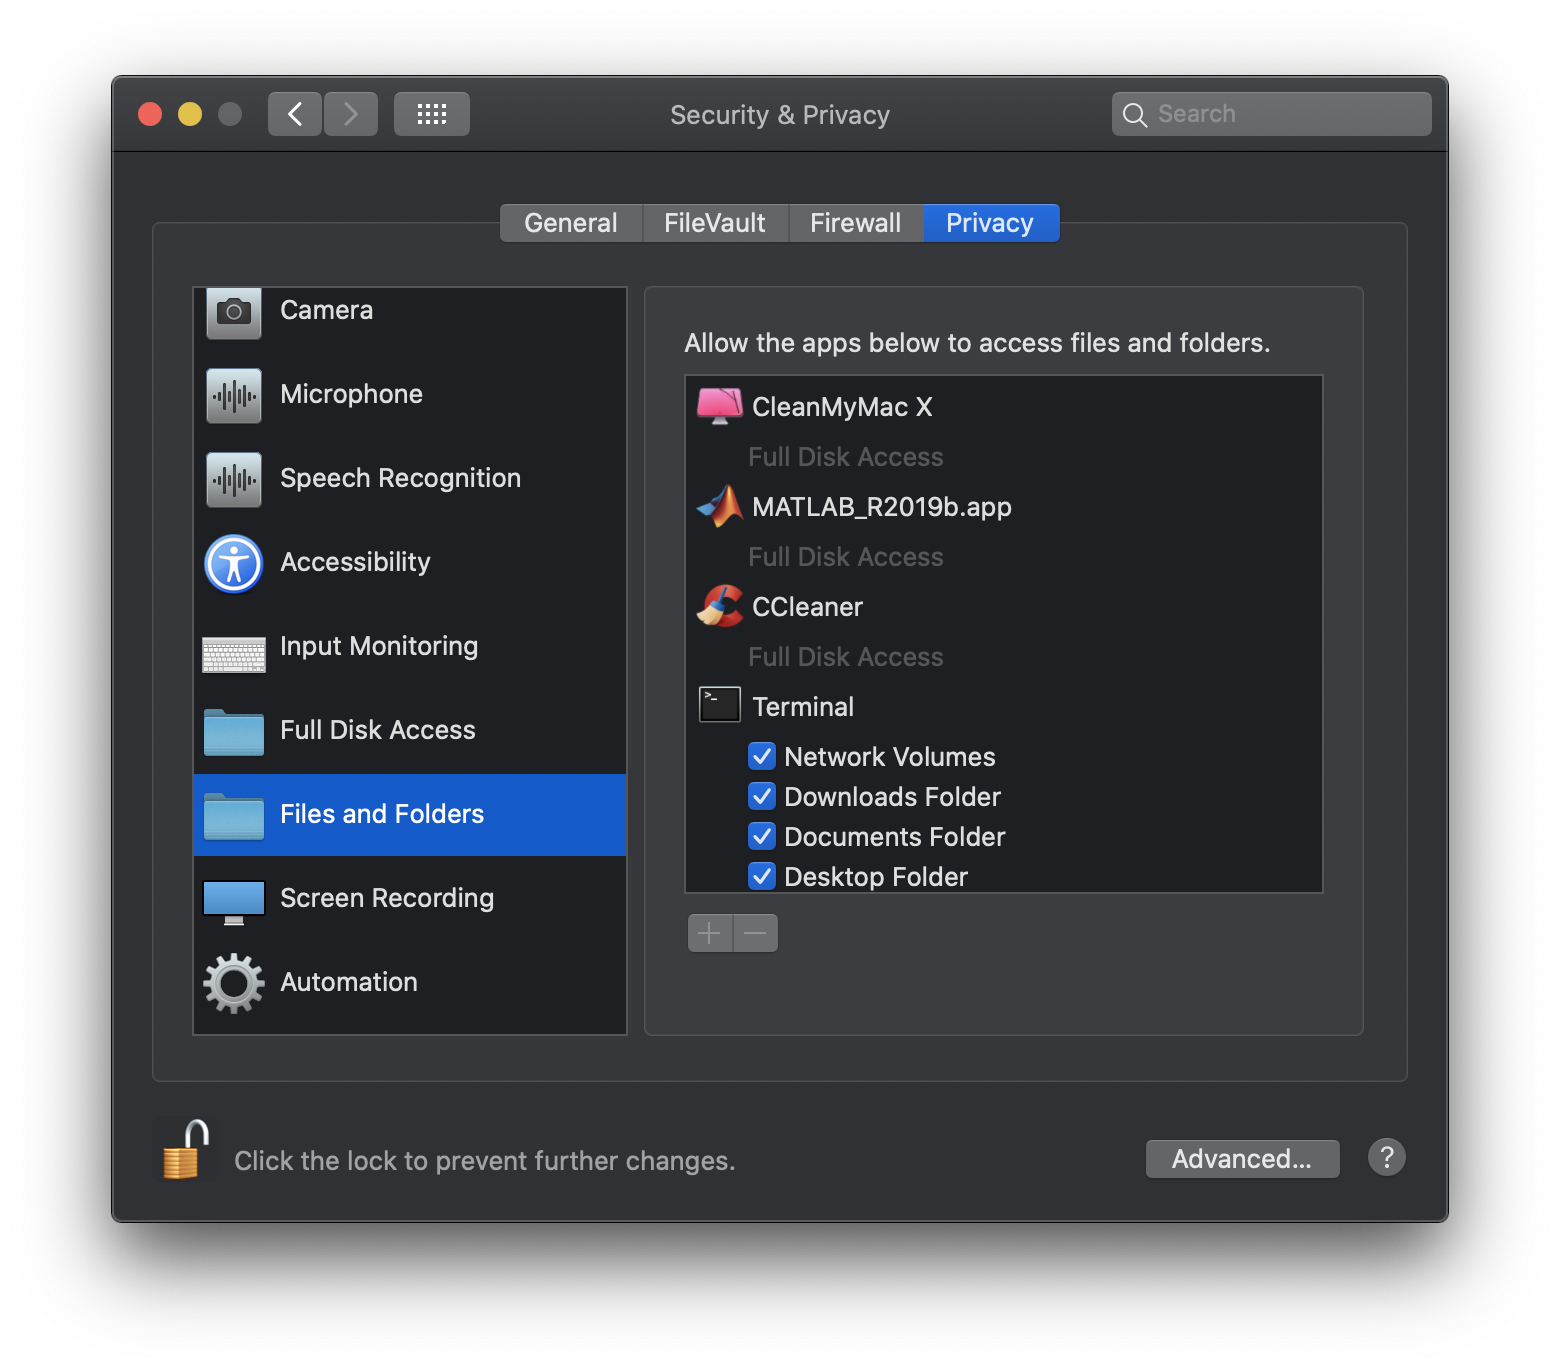Select the CCleaner name text

808,608
